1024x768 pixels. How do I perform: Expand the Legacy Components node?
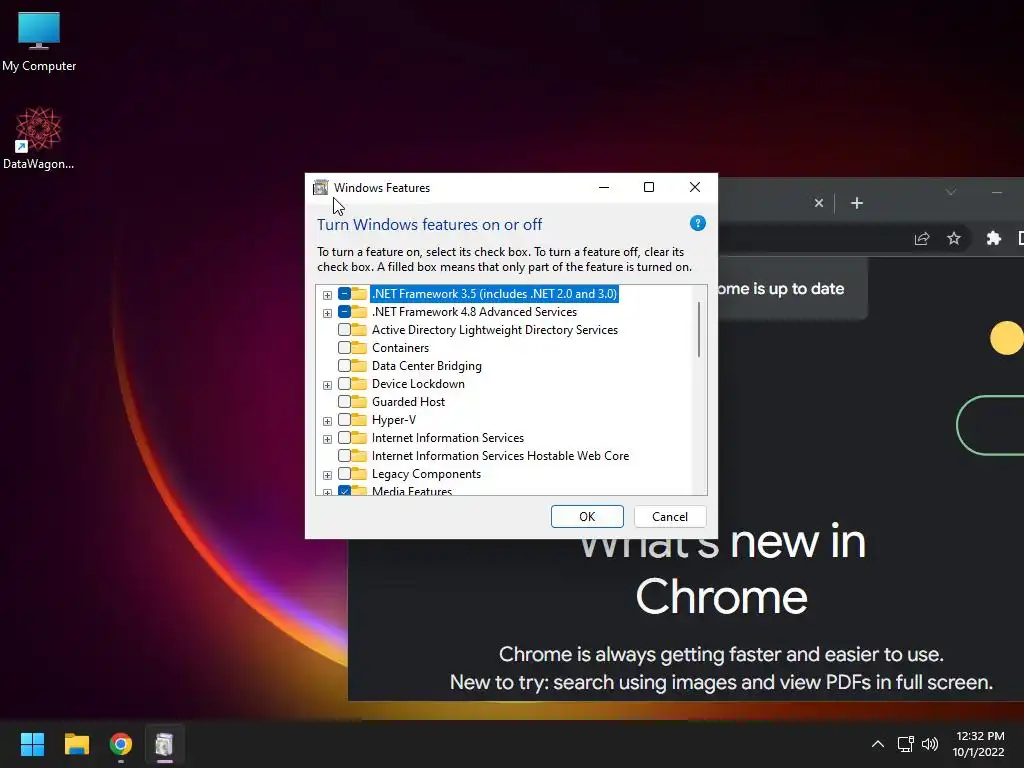(x=327, y=475)
